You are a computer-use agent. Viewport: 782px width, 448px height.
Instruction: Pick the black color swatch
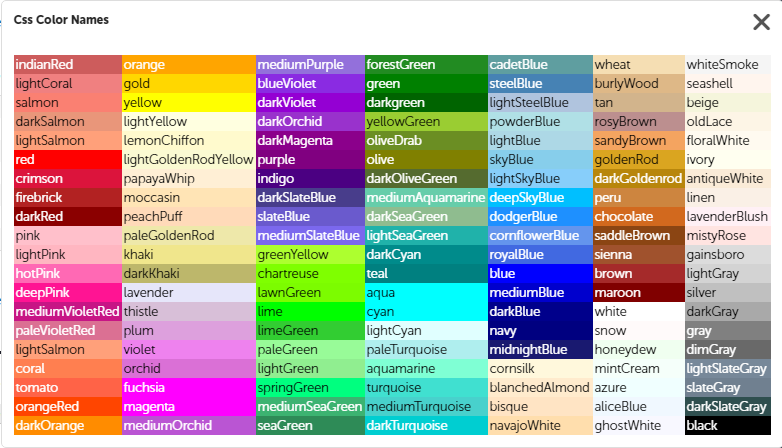pos(728,425)
